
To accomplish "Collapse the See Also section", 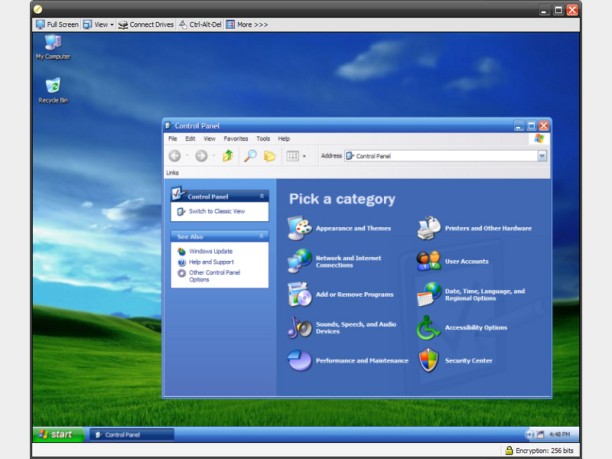I will tap(262, 236).
